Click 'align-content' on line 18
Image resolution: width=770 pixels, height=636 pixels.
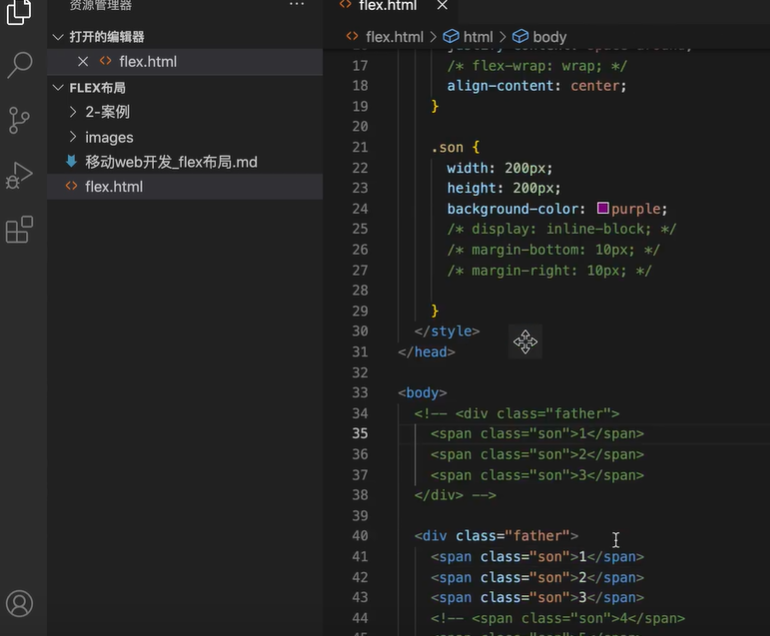[x=500, y=86]
